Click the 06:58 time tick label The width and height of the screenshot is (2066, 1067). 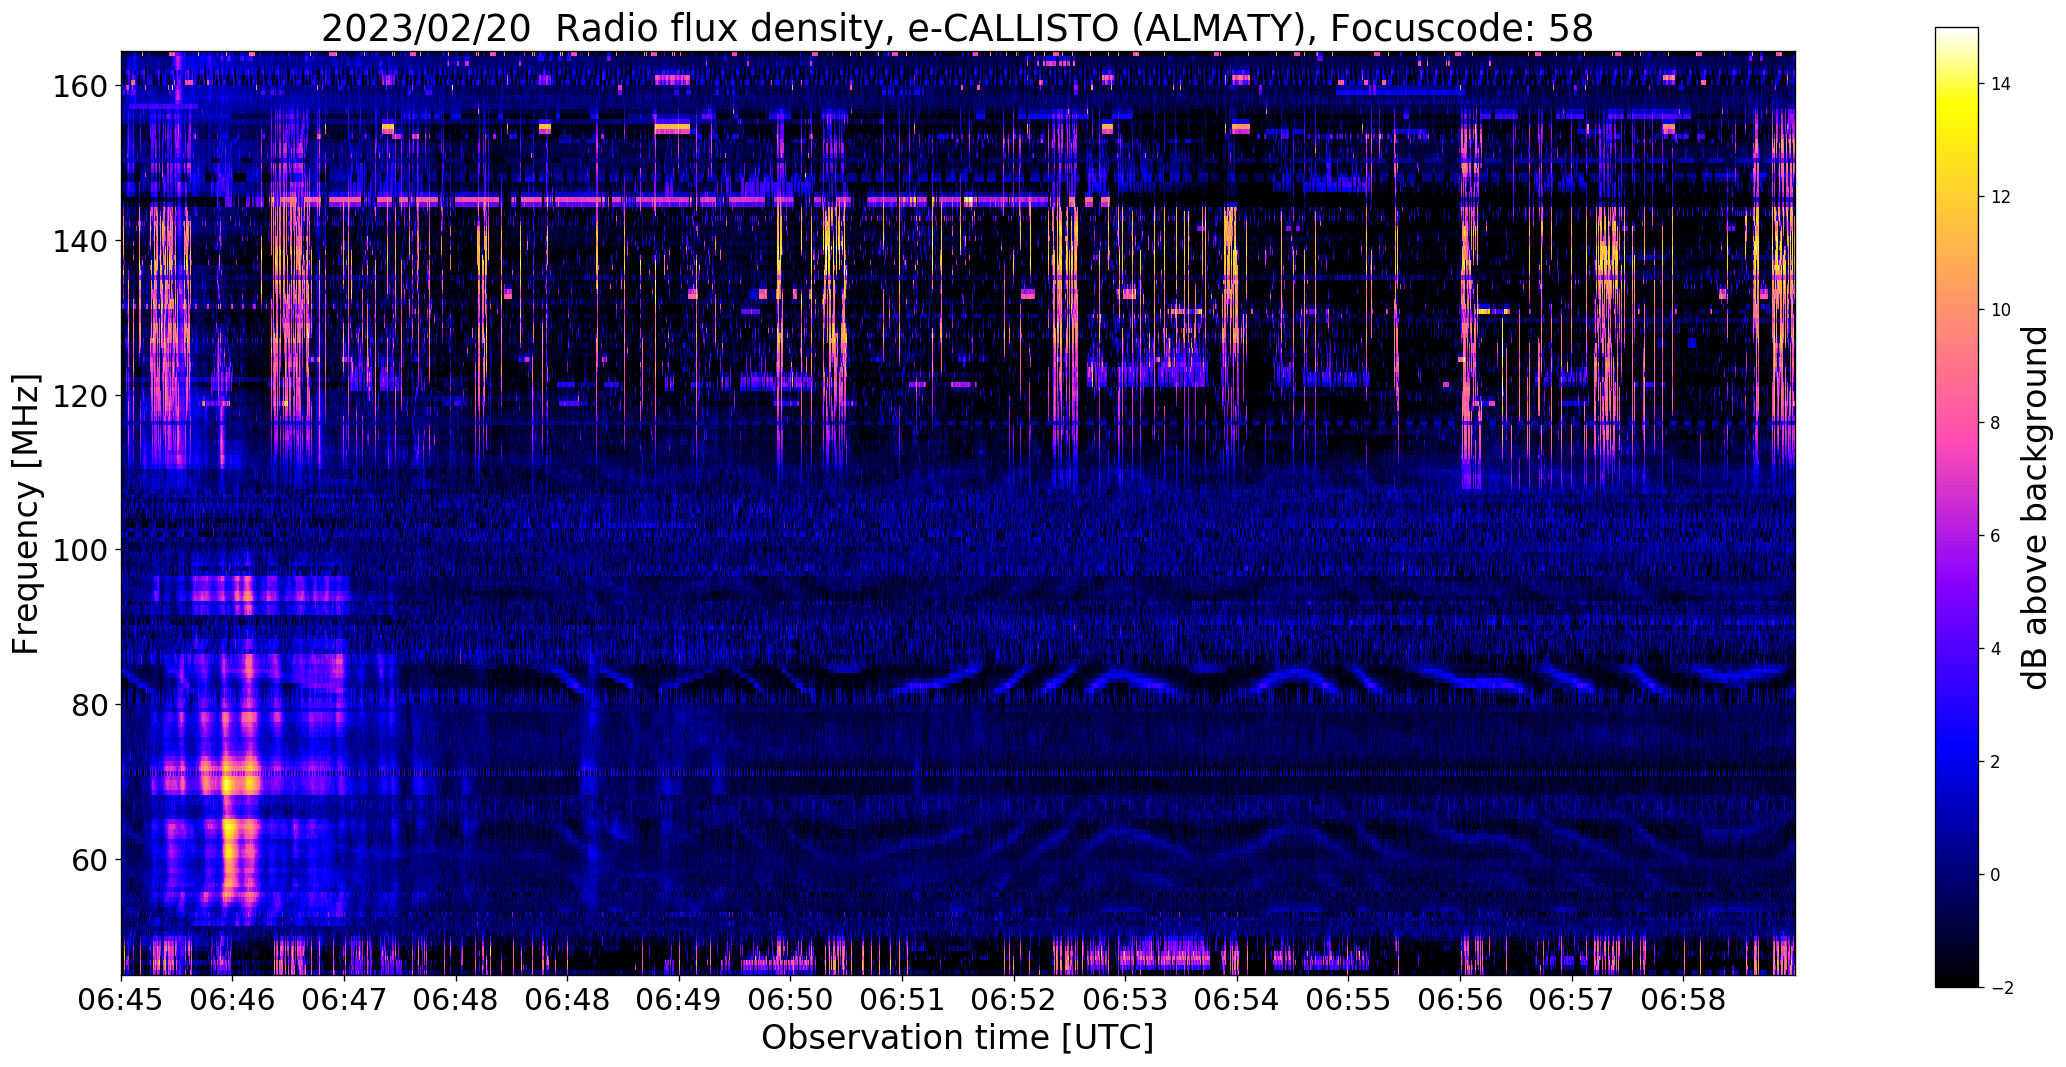[x=1684, y=1000]
